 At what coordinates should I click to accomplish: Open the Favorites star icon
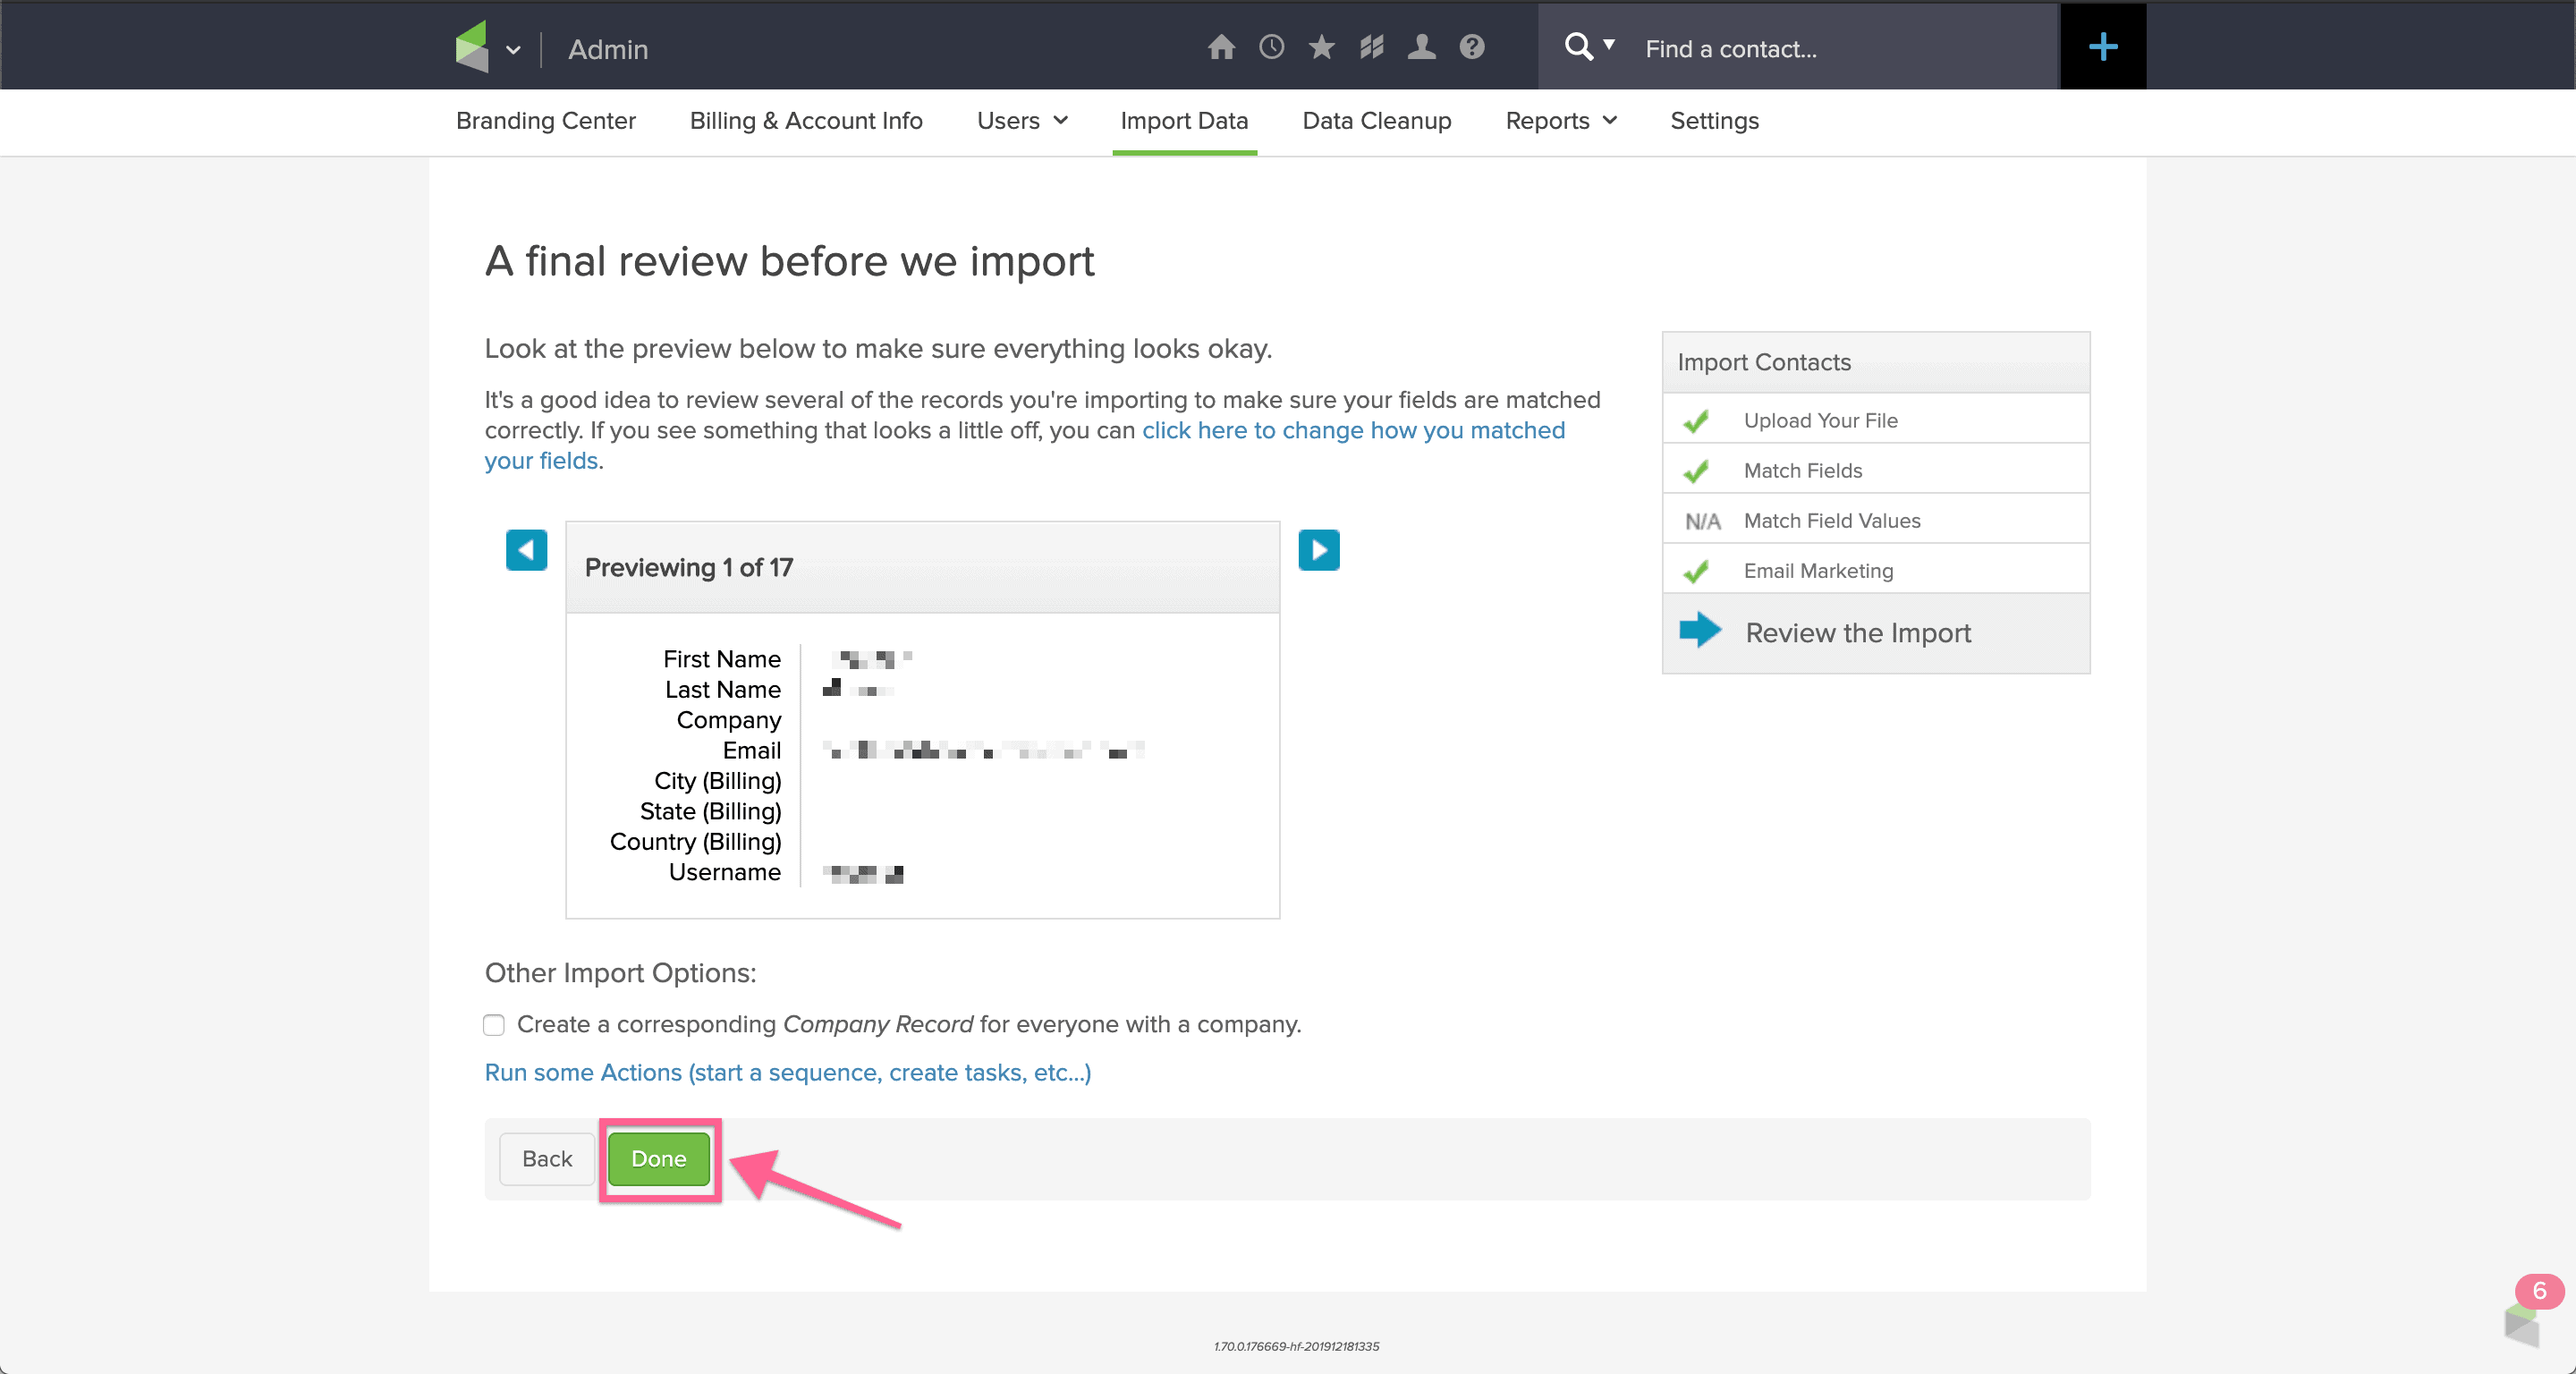1321,47
